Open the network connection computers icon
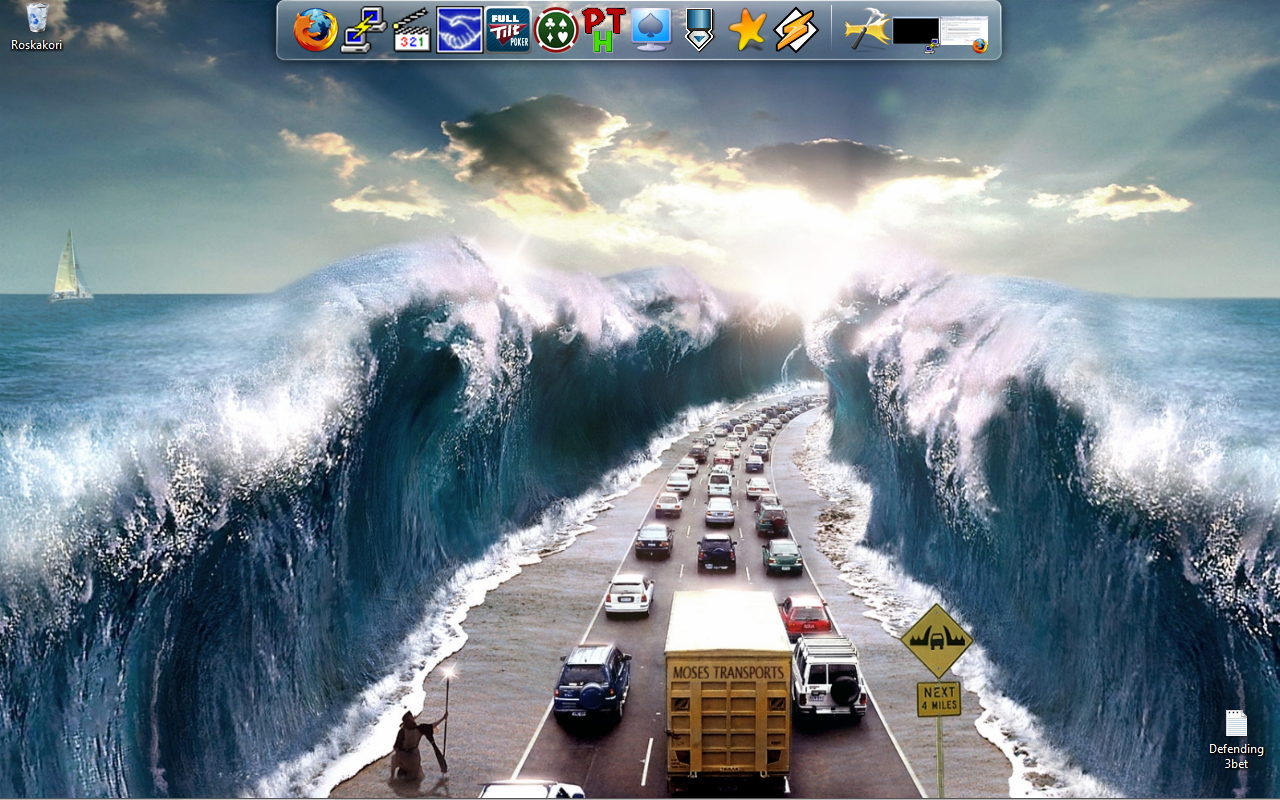The width and height of the screenshot is (1280, 800). (363, 30)
